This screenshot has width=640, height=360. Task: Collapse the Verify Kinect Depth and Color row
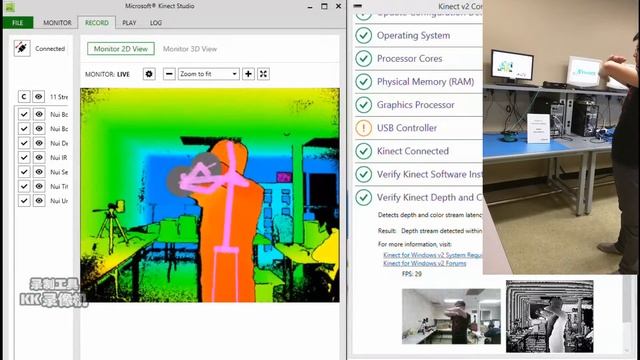(x=418, y=198)
